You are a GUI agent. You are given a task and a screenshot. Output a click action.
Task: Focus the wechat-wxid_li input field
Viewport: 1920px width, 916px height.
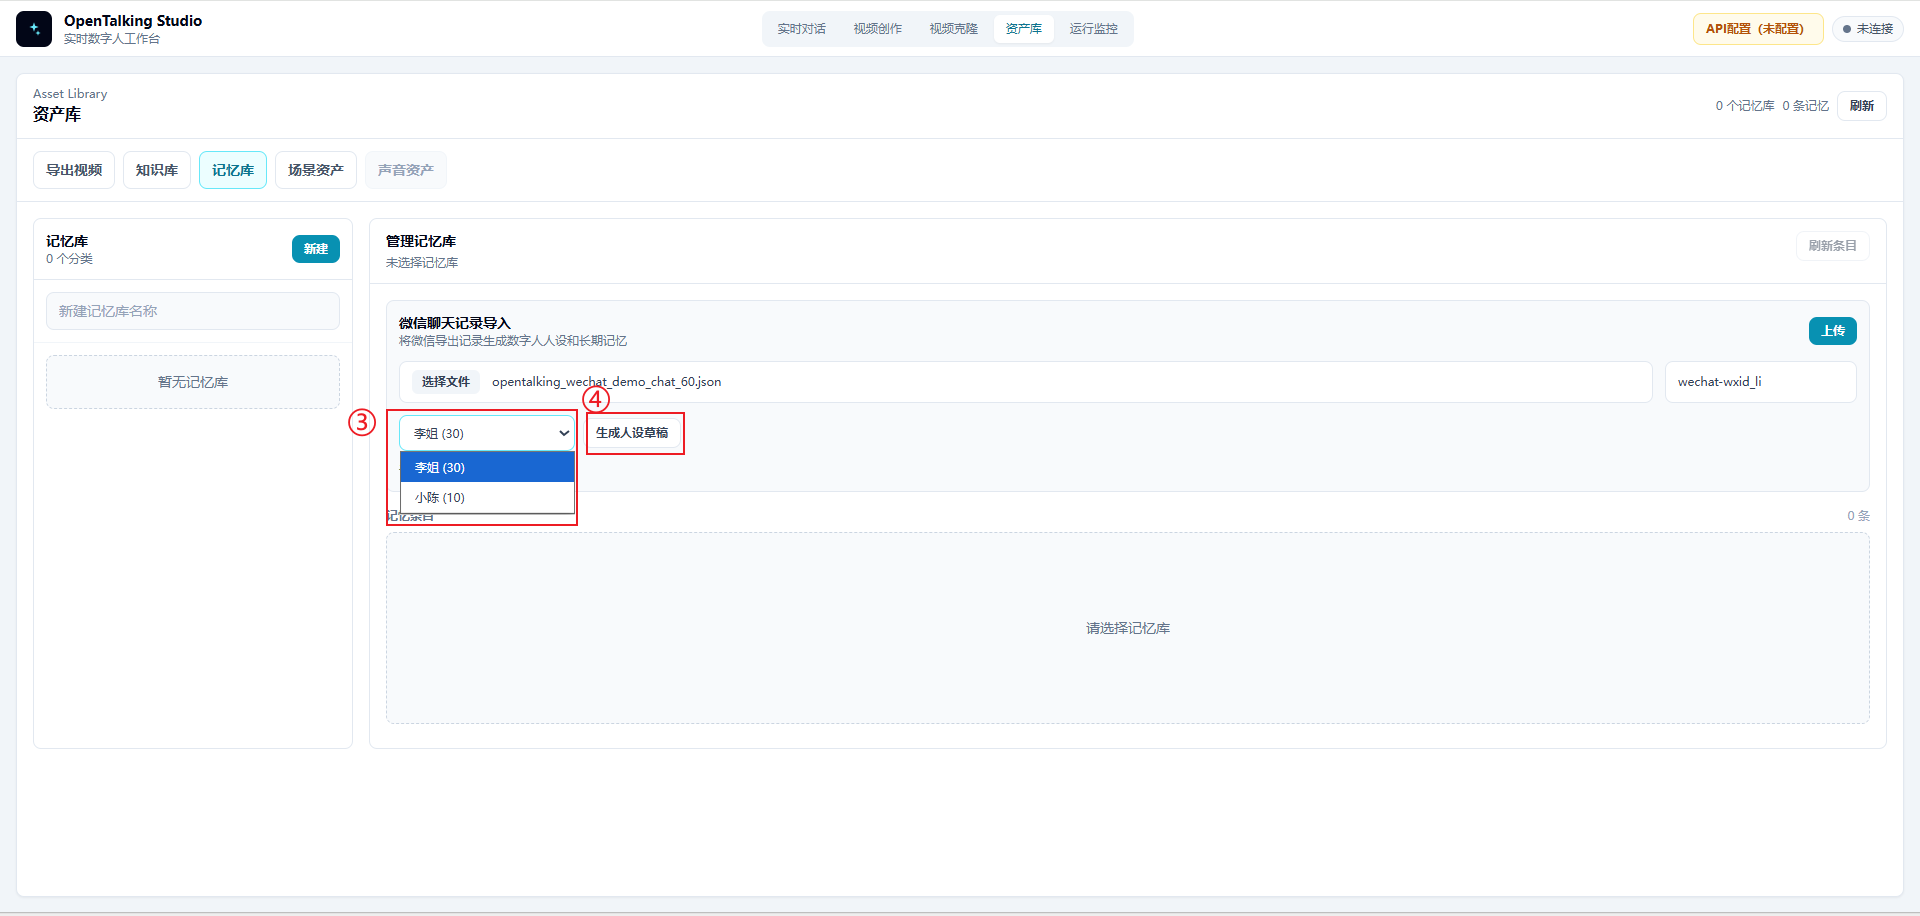(x=1761, y=382)
